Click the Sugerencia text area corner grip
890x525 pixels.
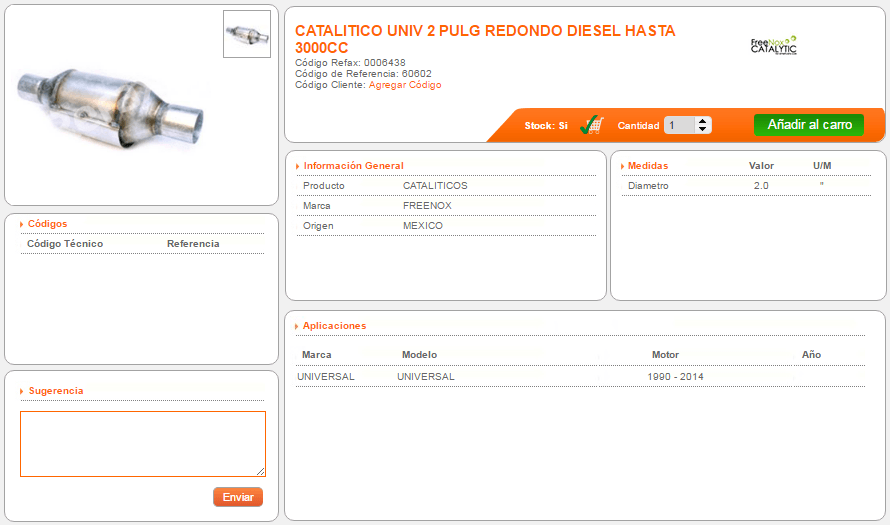click(261, 472)
